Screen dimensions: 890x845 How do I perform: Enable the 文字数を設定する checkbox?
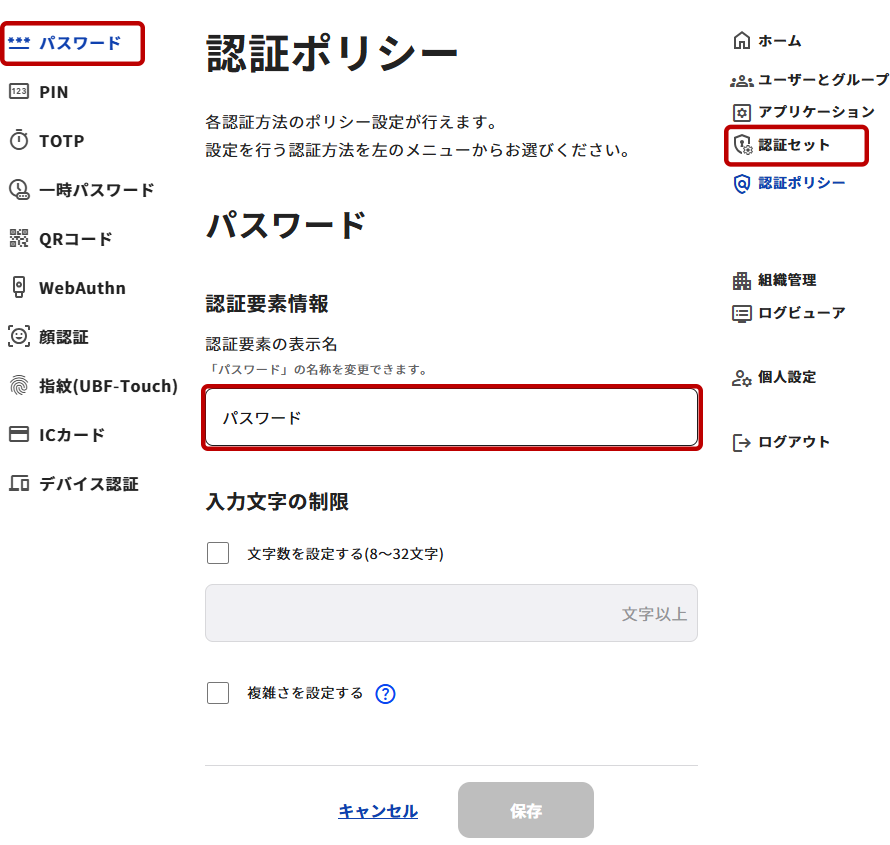[x=218, y=553]
